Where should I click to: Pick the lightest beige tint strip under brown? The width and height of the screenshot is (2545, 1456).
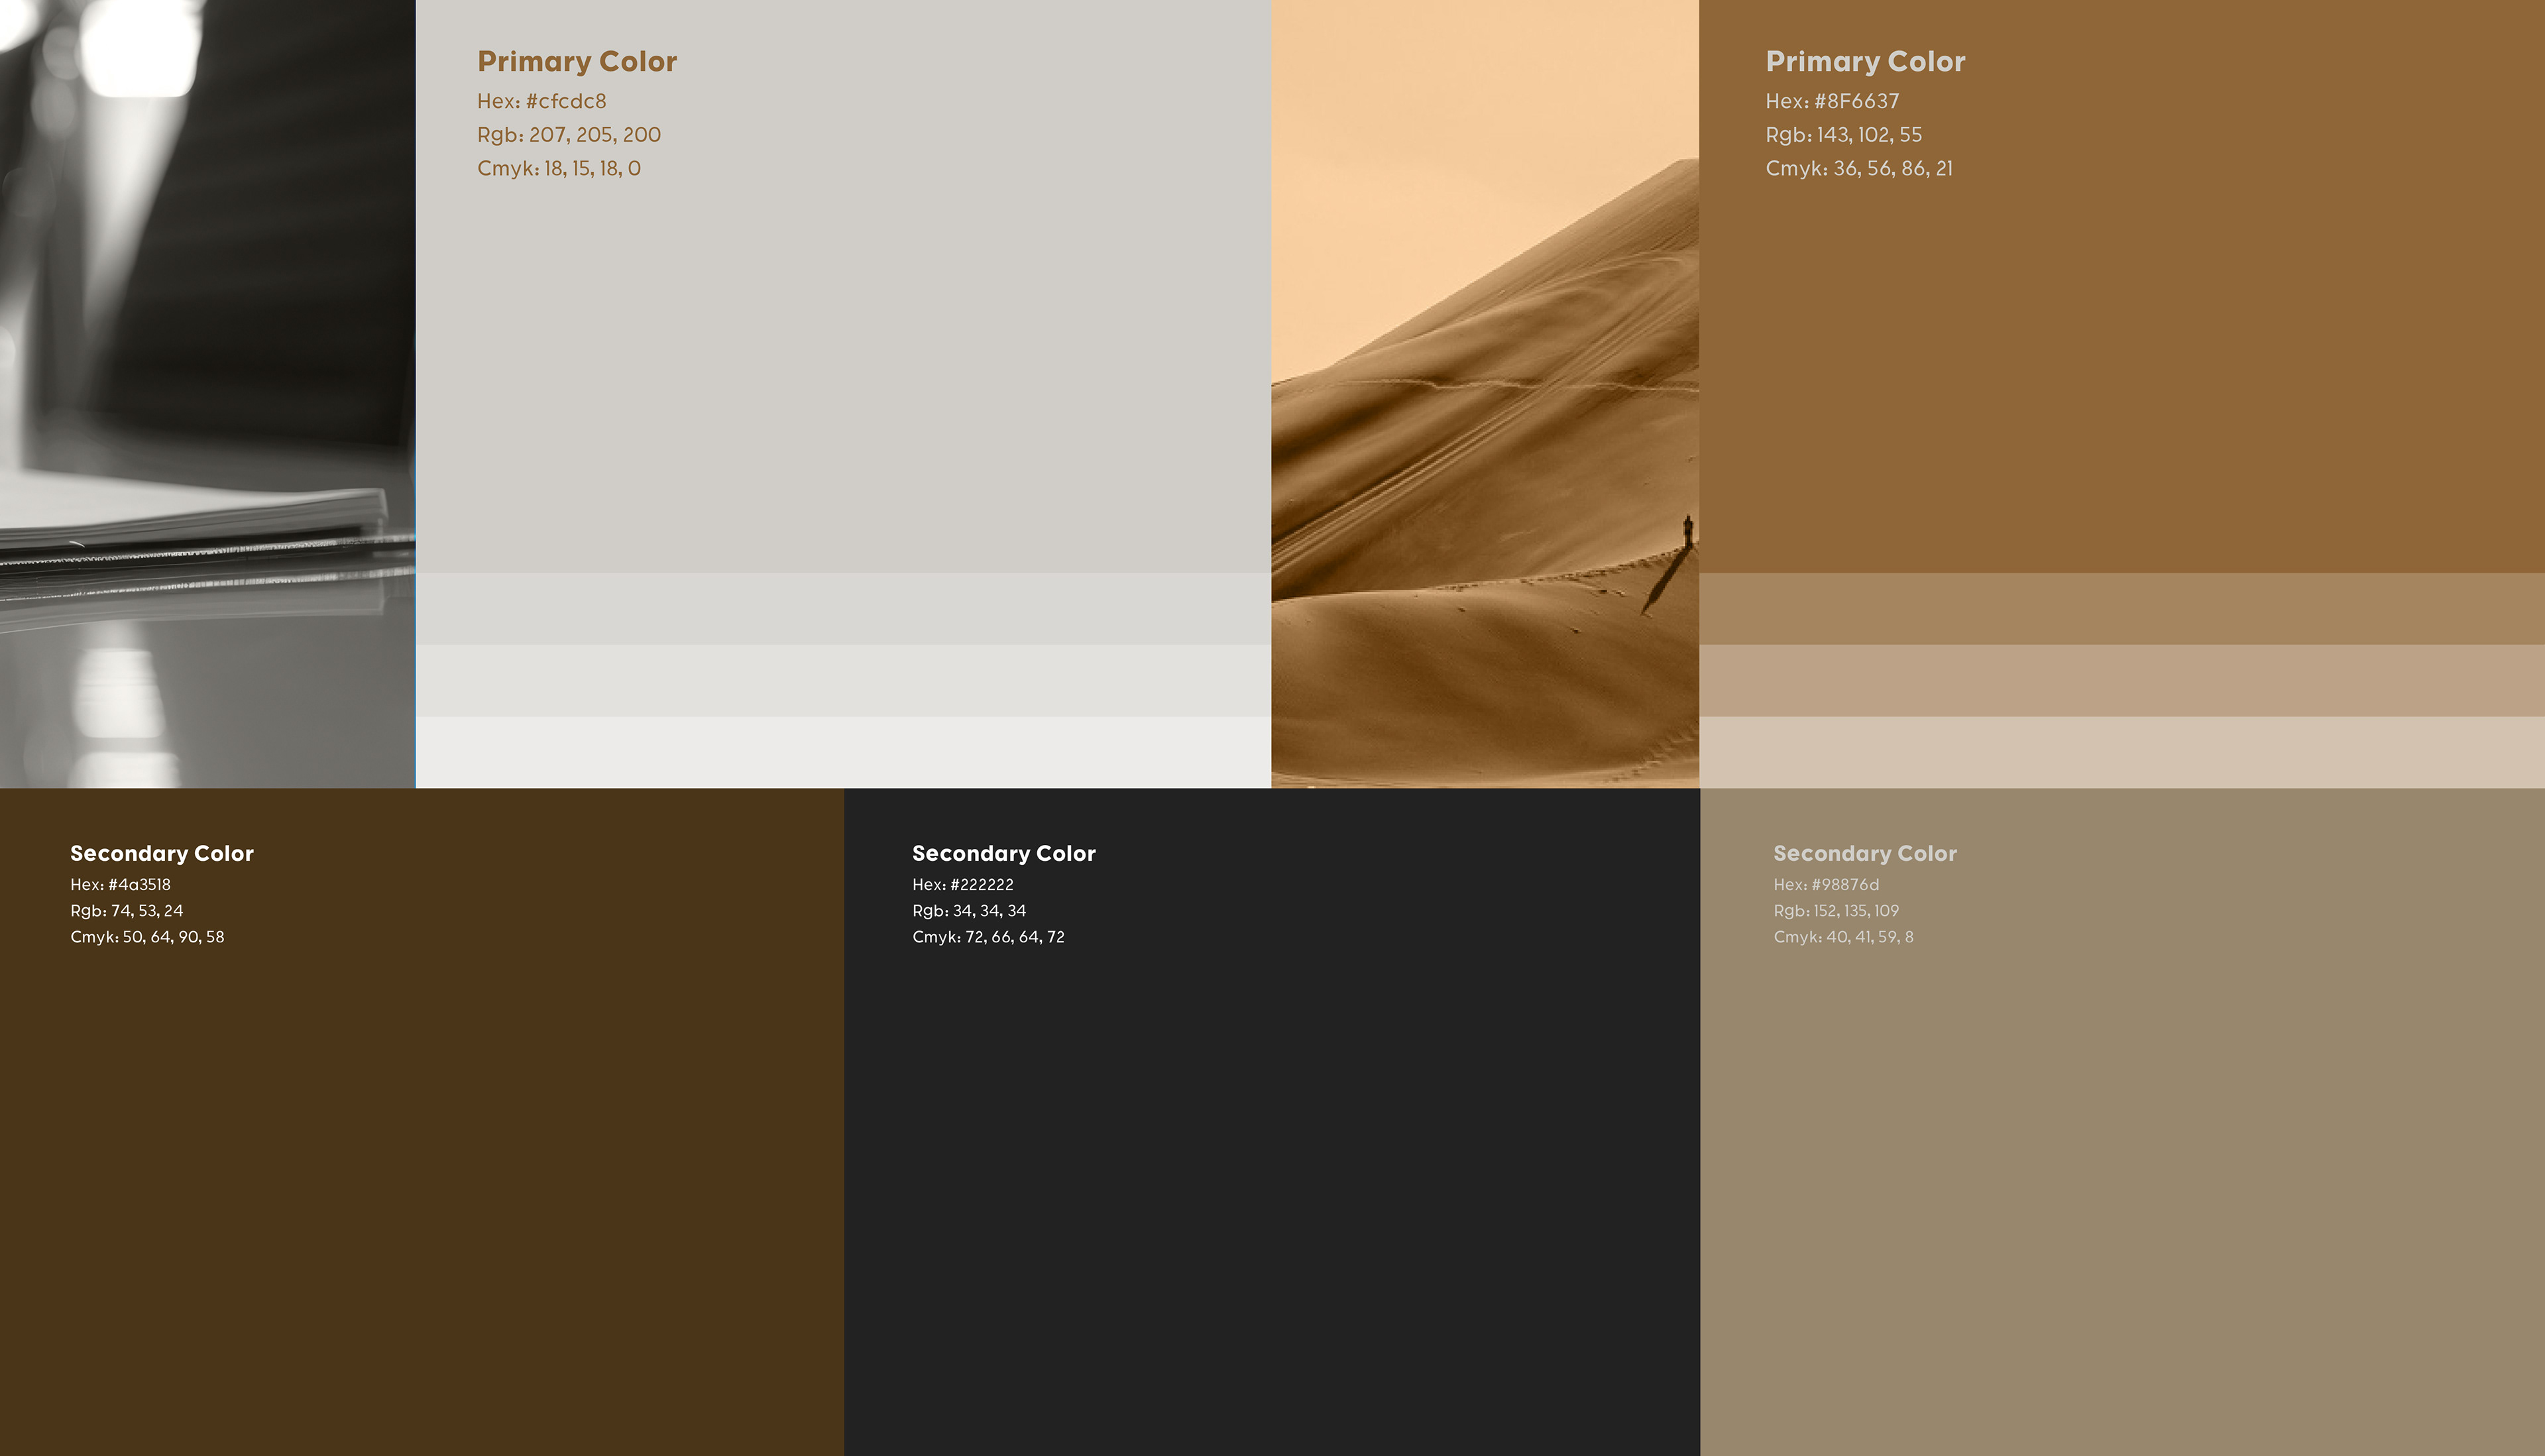click(2120, 752)
